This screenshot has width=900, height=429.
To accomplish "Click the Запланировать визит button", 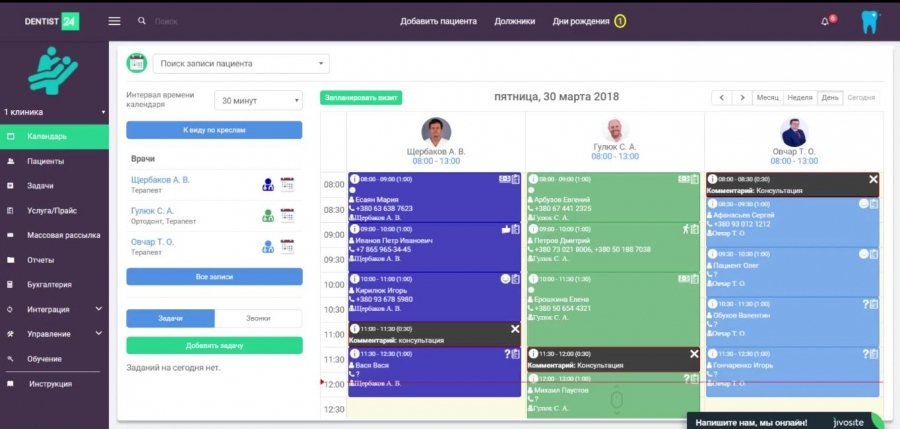I will 361,98.
